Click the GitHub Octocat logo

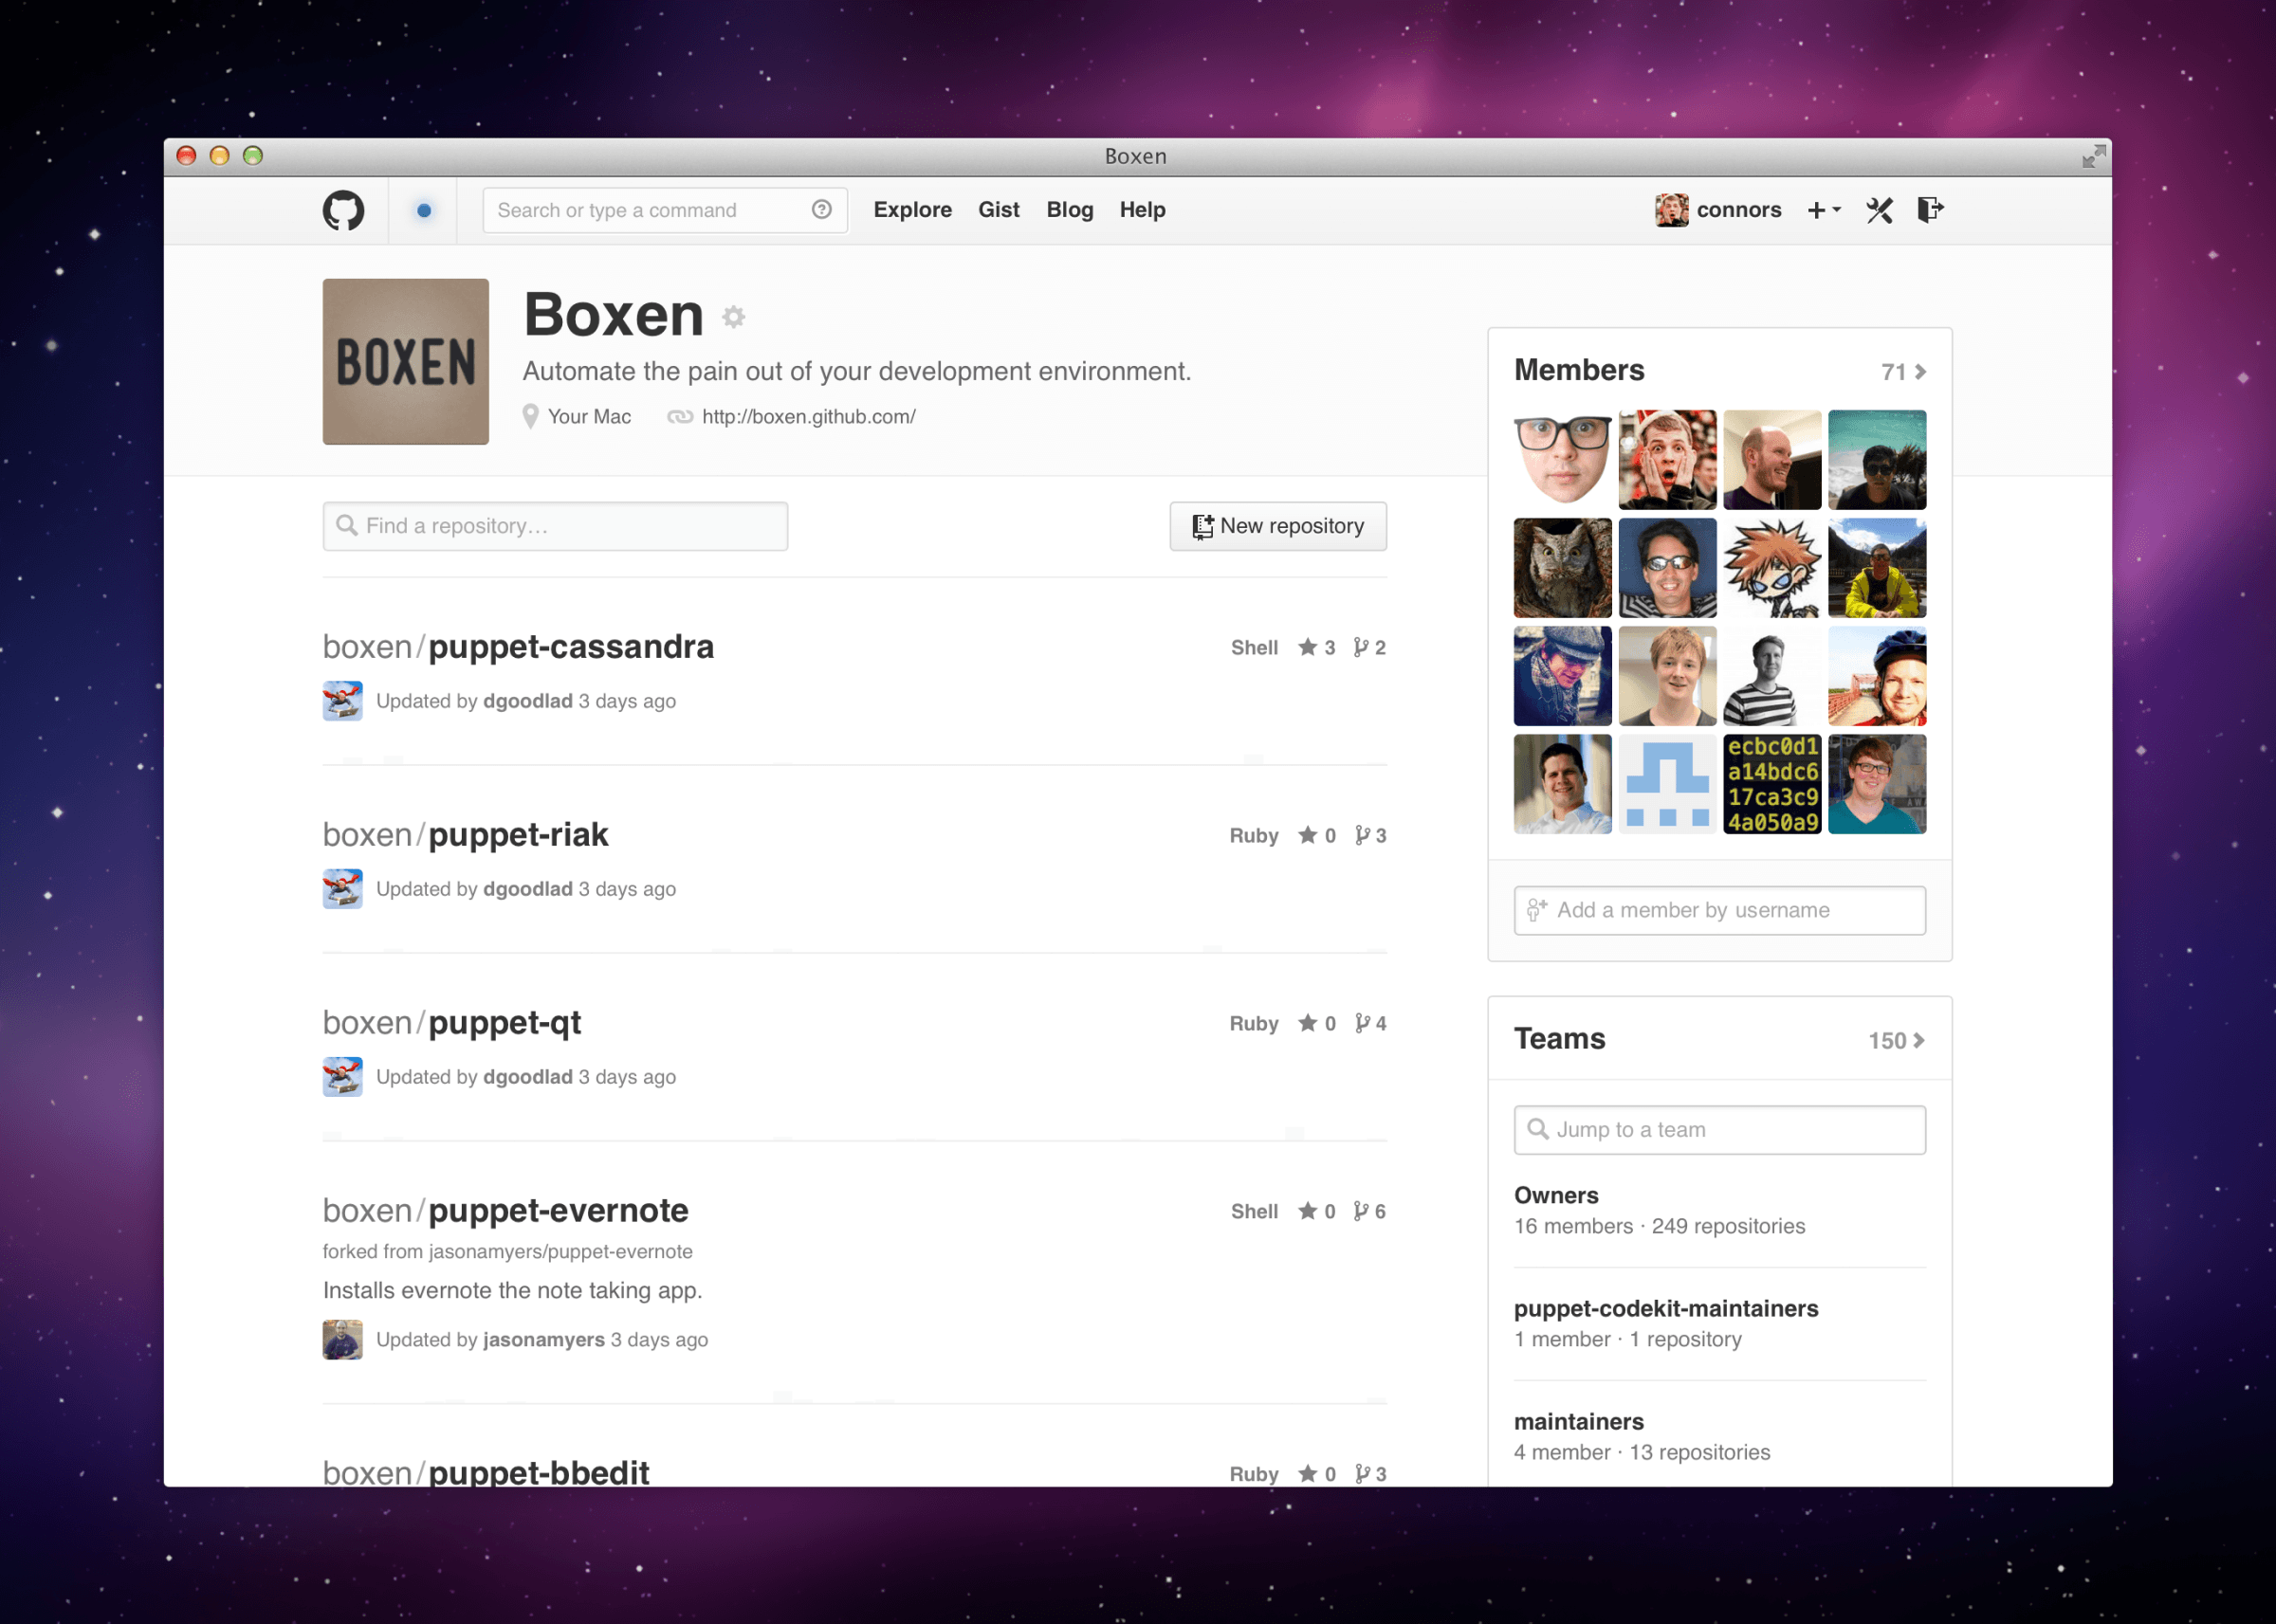[x=343, y=210]
